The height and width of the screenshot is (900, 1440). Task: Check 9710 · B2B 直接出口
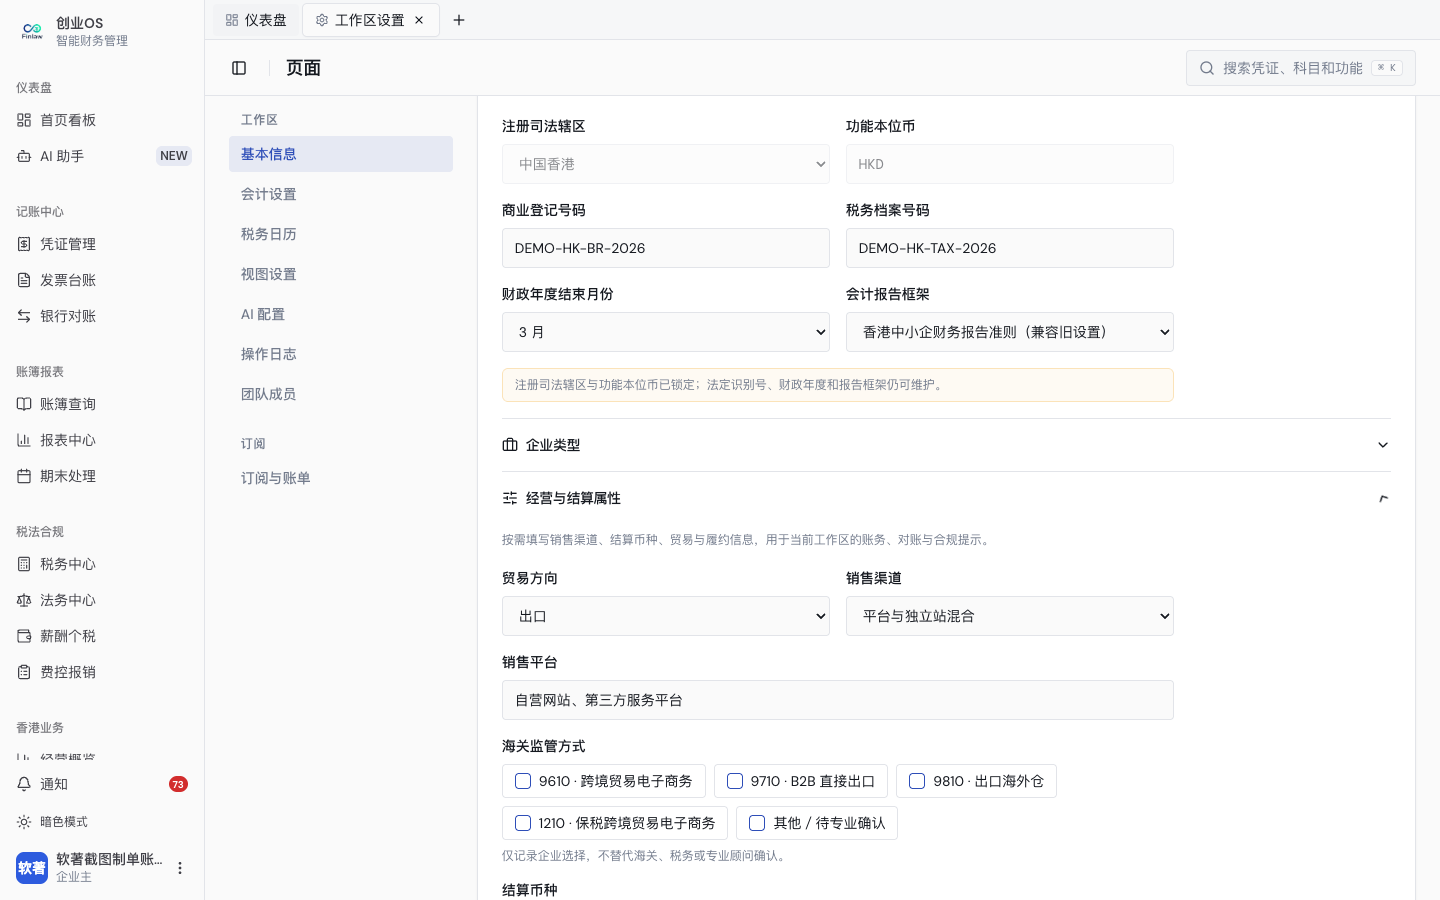pyautogui.click(x=735, y=781)
